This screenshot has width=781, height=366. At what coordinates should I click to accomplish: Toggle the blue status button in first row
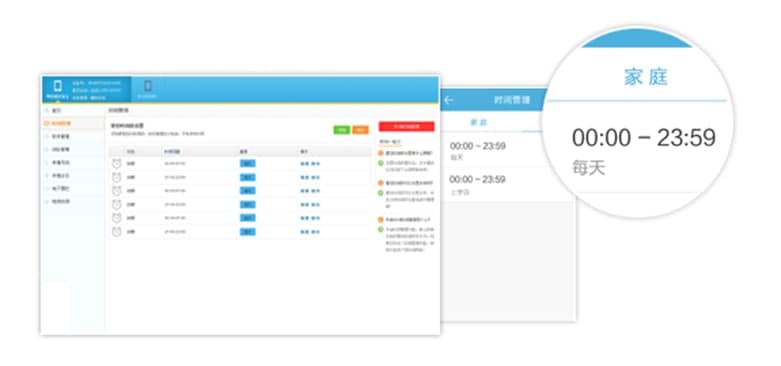pos(248,163)
